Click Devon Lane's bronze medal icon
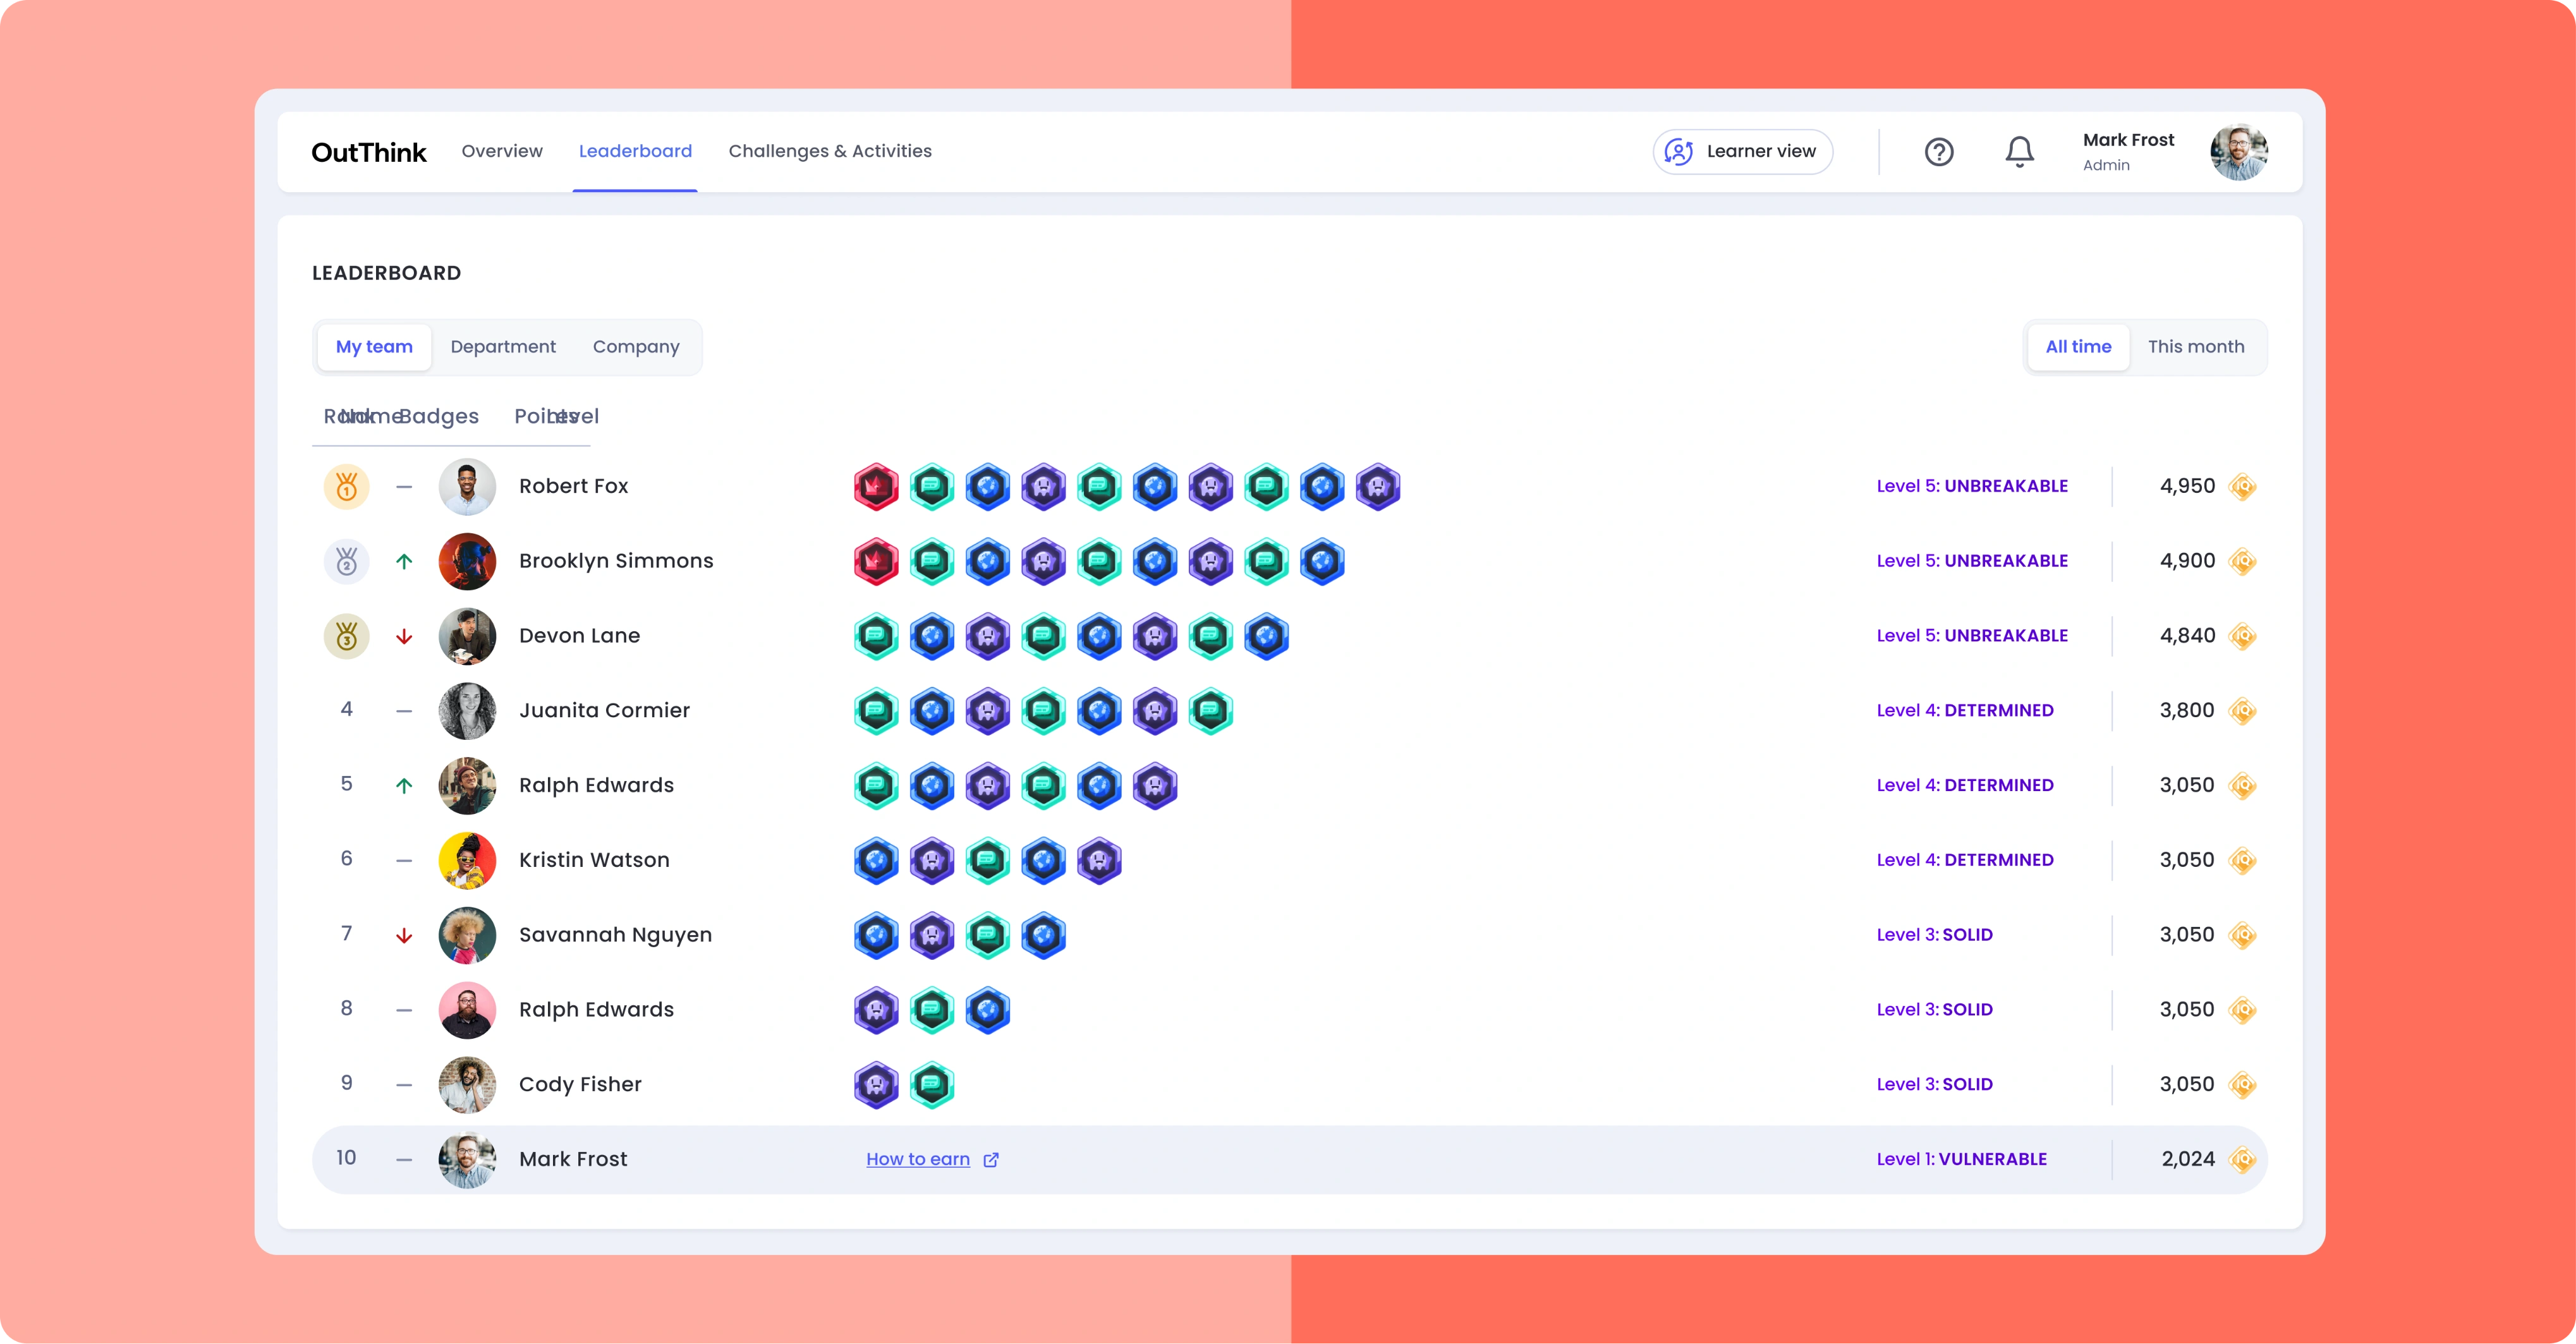The width and height of the screenshot is (2576, 1344). pos(347,635)
